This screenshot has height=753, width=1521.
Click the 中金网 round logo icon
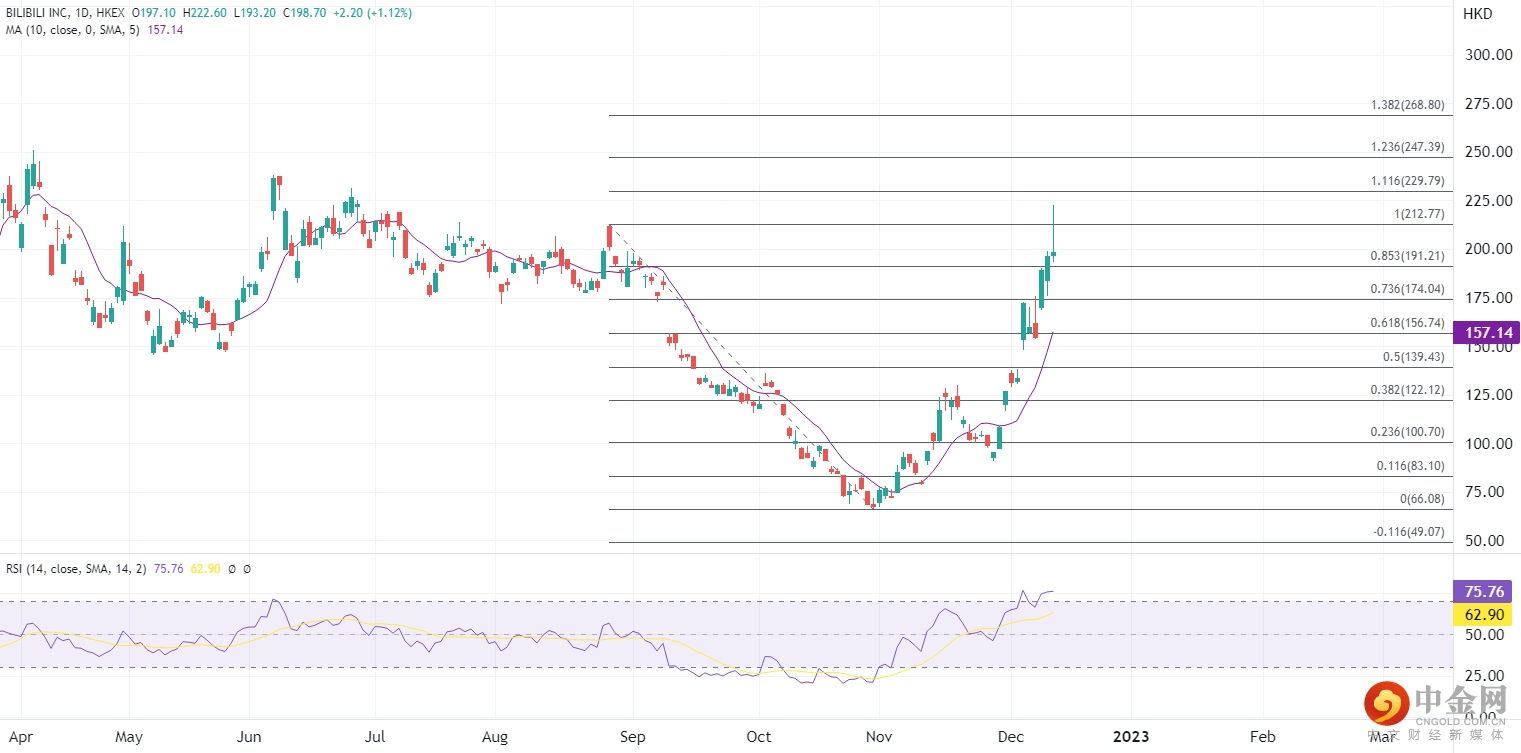coord(1383,707)
